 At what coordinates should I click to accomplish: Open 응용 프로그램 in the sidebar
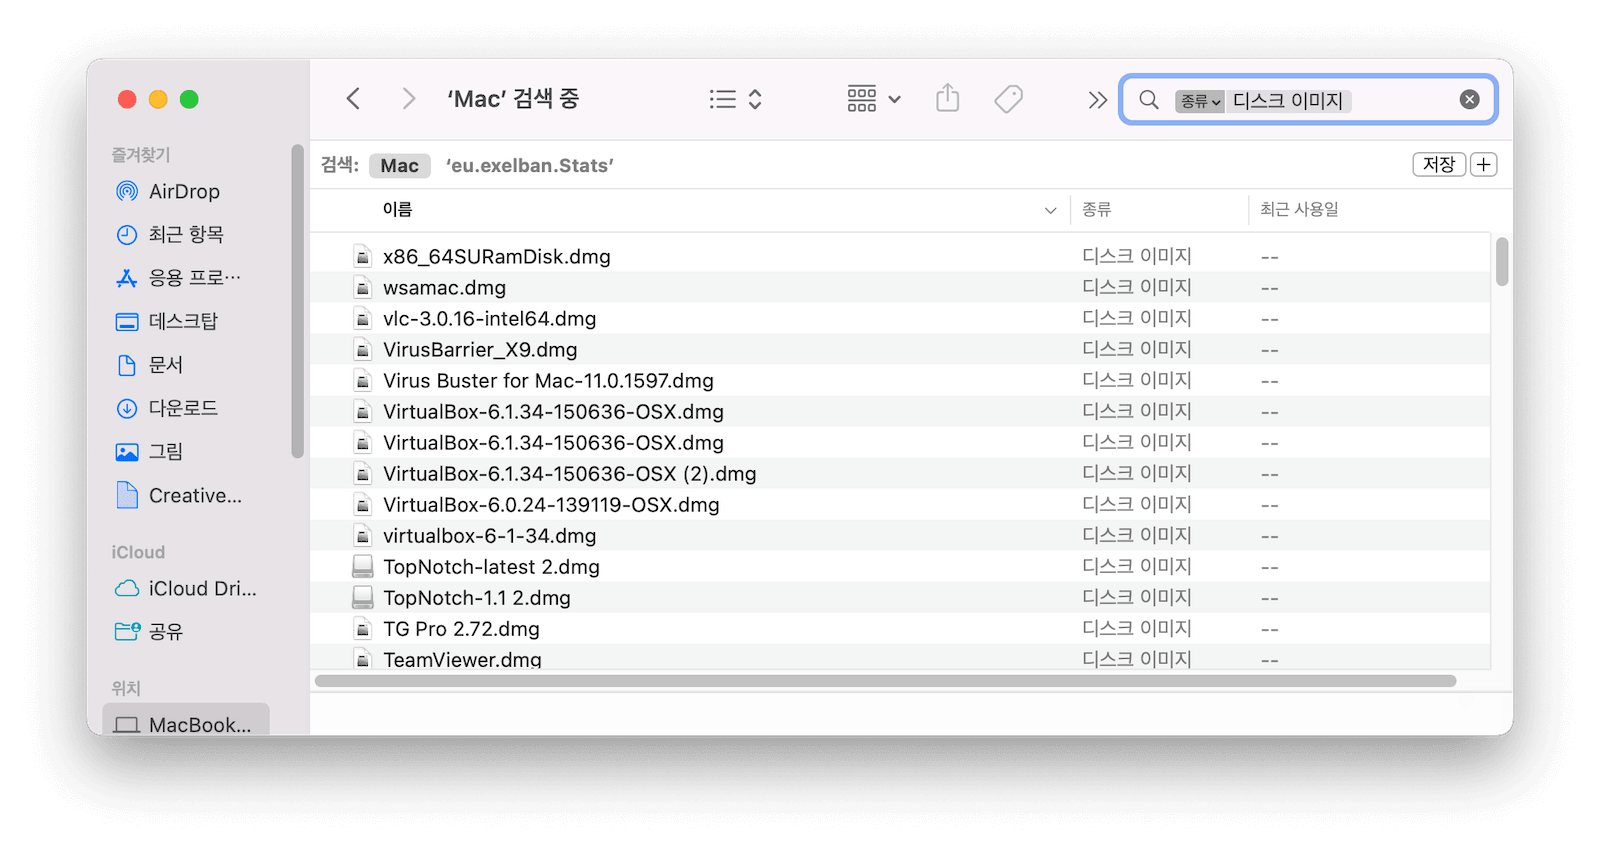[194, 277]
